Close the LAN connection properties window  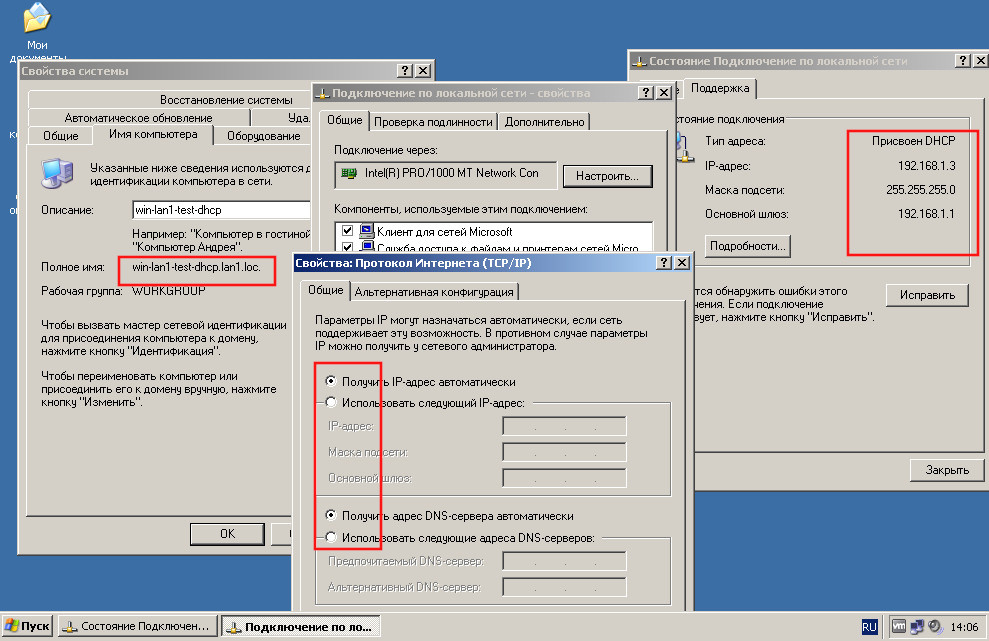click(x=664, y=93)
